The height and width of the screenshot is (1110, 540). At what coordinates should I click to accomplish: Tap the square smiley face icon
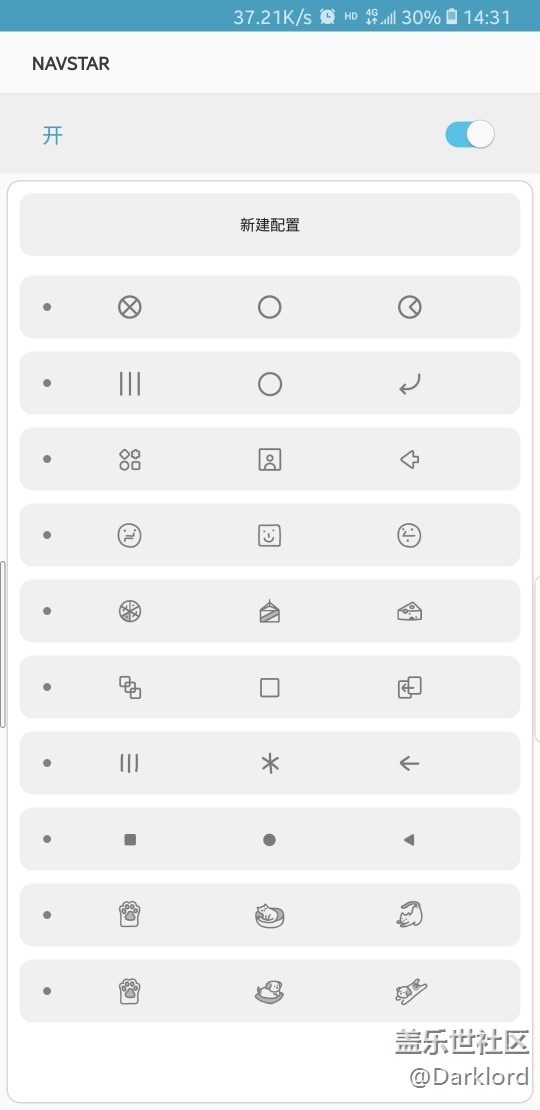coord(270,535)
